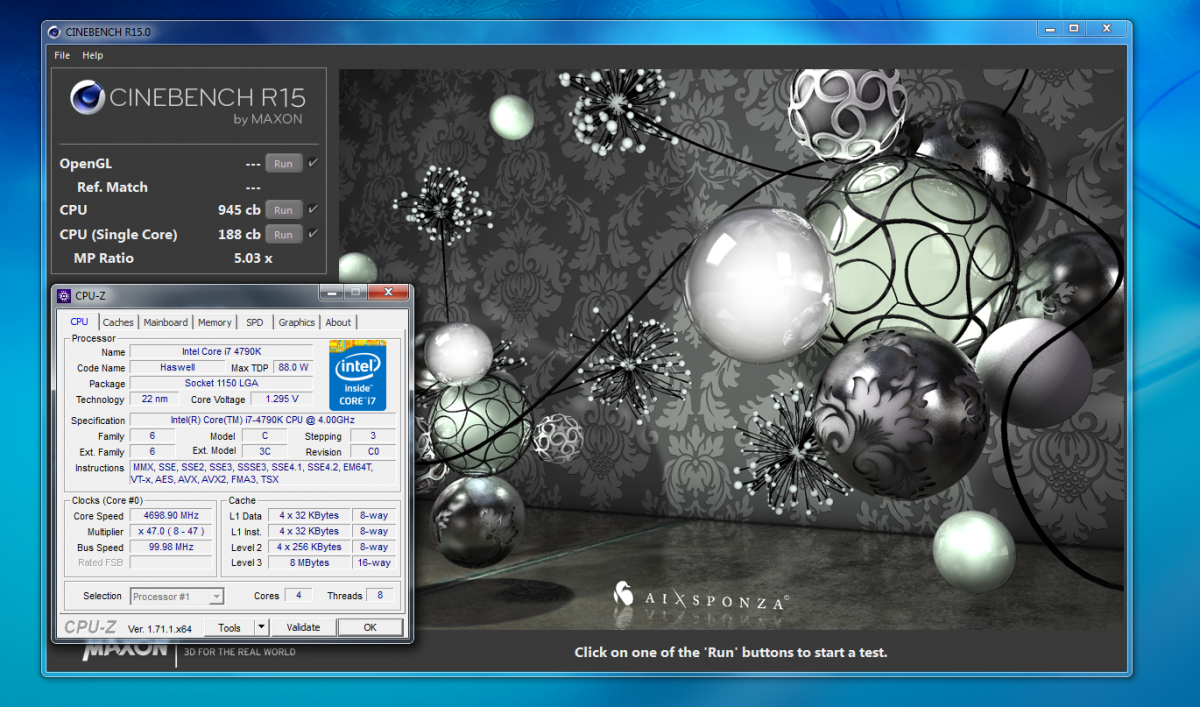This screenshot has width=1200, height=707.
Task: Click the Max TDP value '88.0 W'
Action: coord(293,368)
